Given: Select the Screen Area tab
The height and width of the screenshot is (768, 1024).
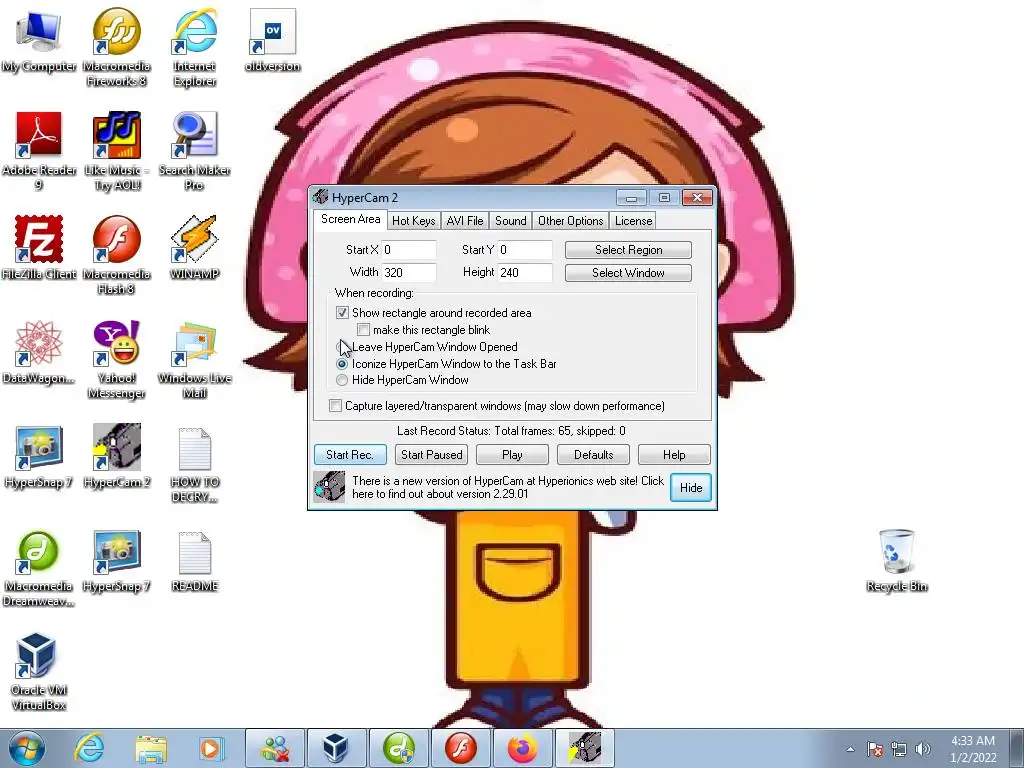Looking at the screenshot, I should (351, 219).
